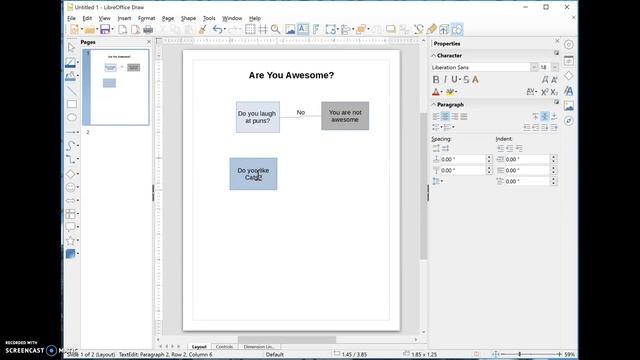Increase font size button
The image size is (640, 360).
[544, 80]
